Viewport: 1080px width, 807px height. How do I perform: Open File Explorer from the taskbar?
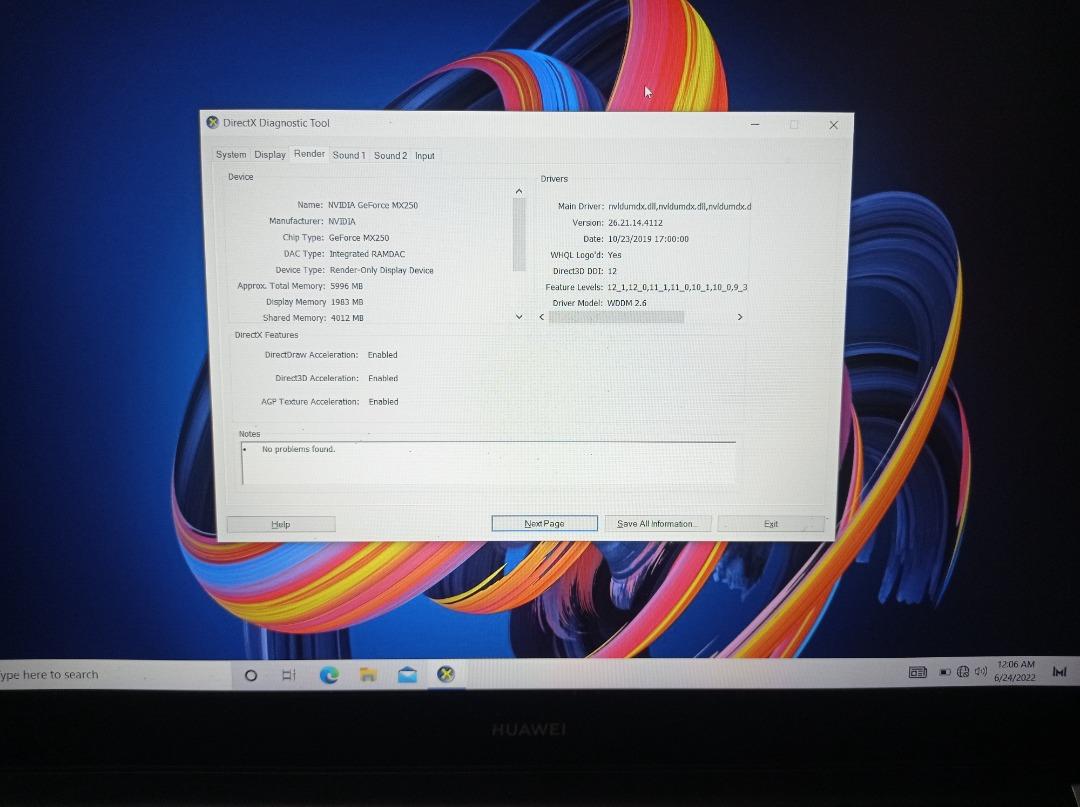[368, 675]
